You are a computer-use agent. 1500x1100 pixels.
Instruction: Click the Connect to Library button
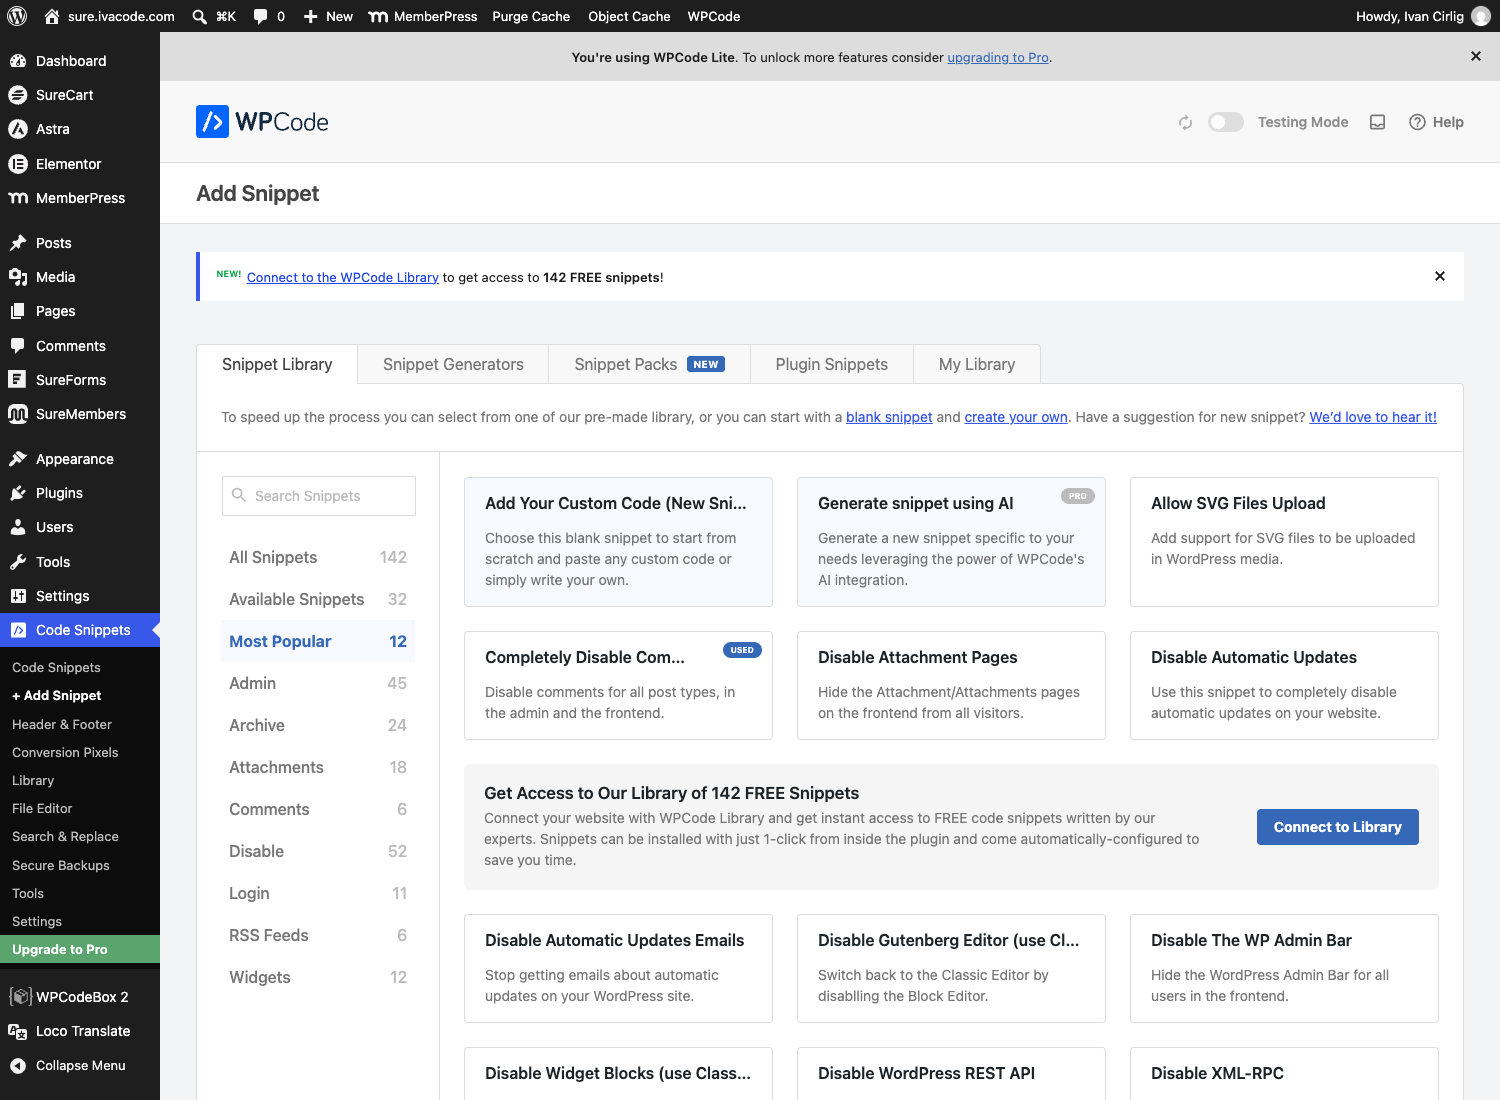(x=1337, y=827)
